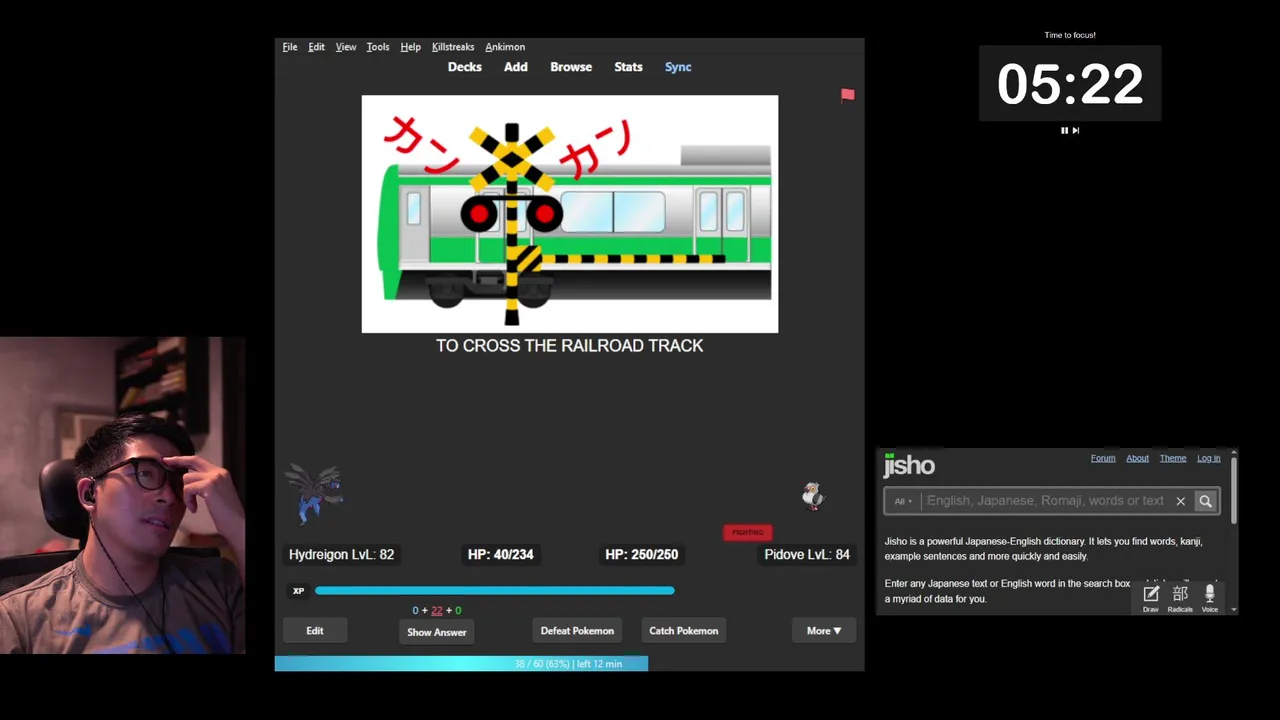Click the Pidove Pokemon sprite
This screenshot has width=1280, height=720.
click(813, 496)
